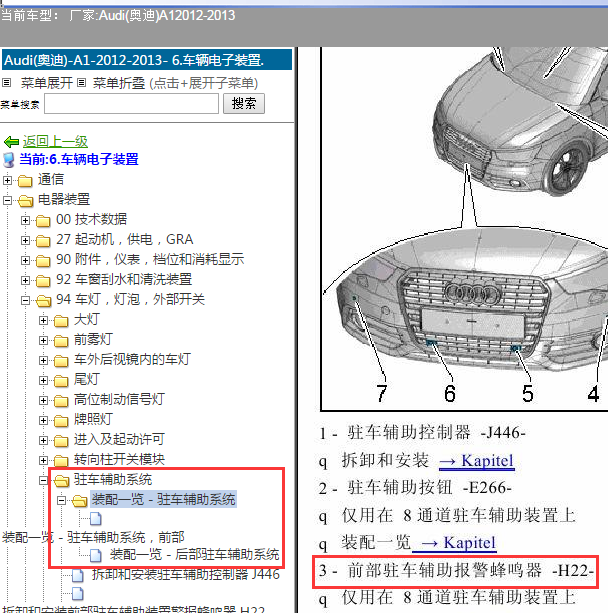608x613 pixels.
Task: Click folder icon for 90 附件，仪表
Action: [43, 261]
